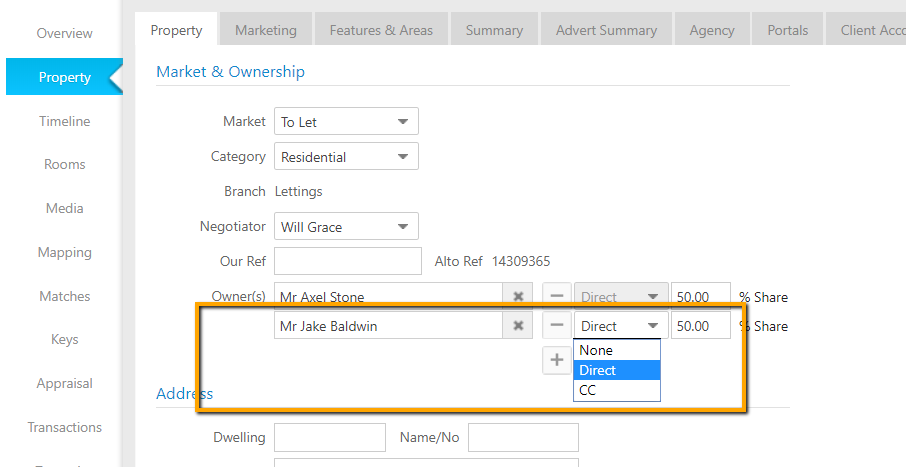Open the Features & Areas tab

[381, 30]
